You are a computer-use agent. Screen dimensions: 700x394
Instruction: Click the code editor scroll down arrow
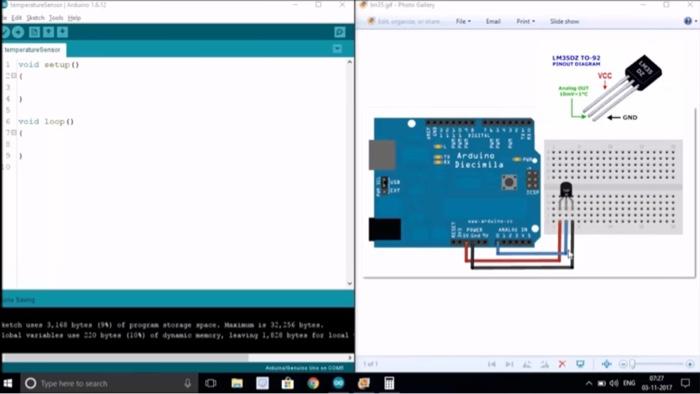click(350, 283)
